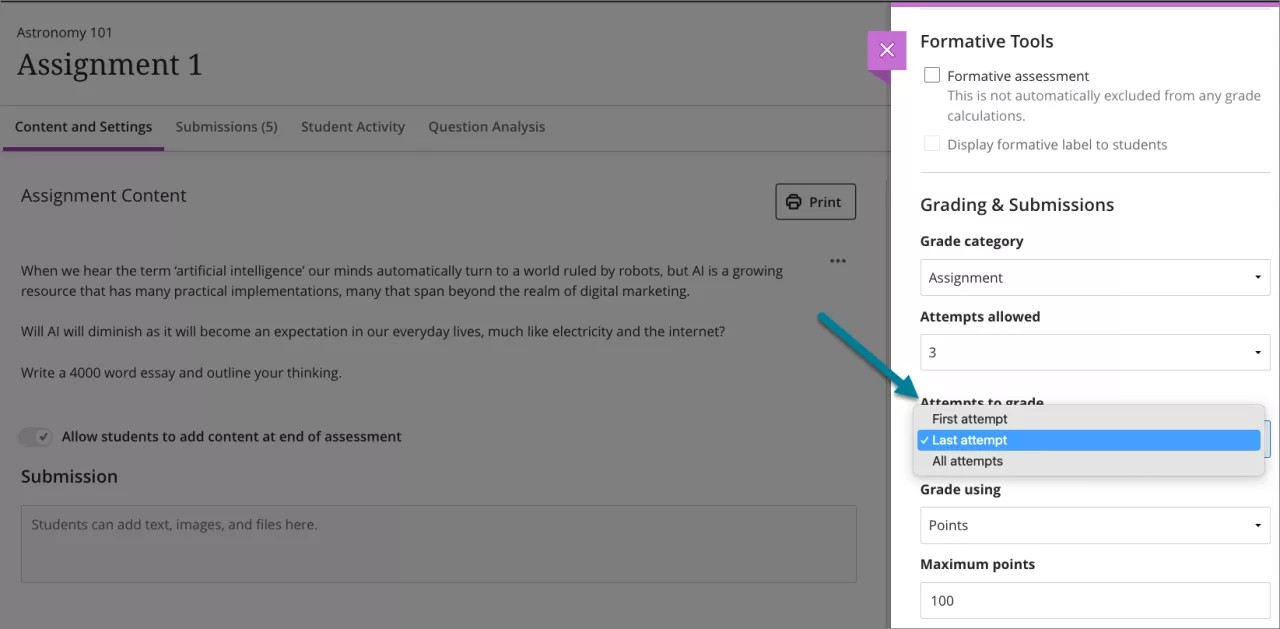Choose First attempt as attempts to grade
Viewport: 1280px width, 629px height.
(x=969, y=418)
